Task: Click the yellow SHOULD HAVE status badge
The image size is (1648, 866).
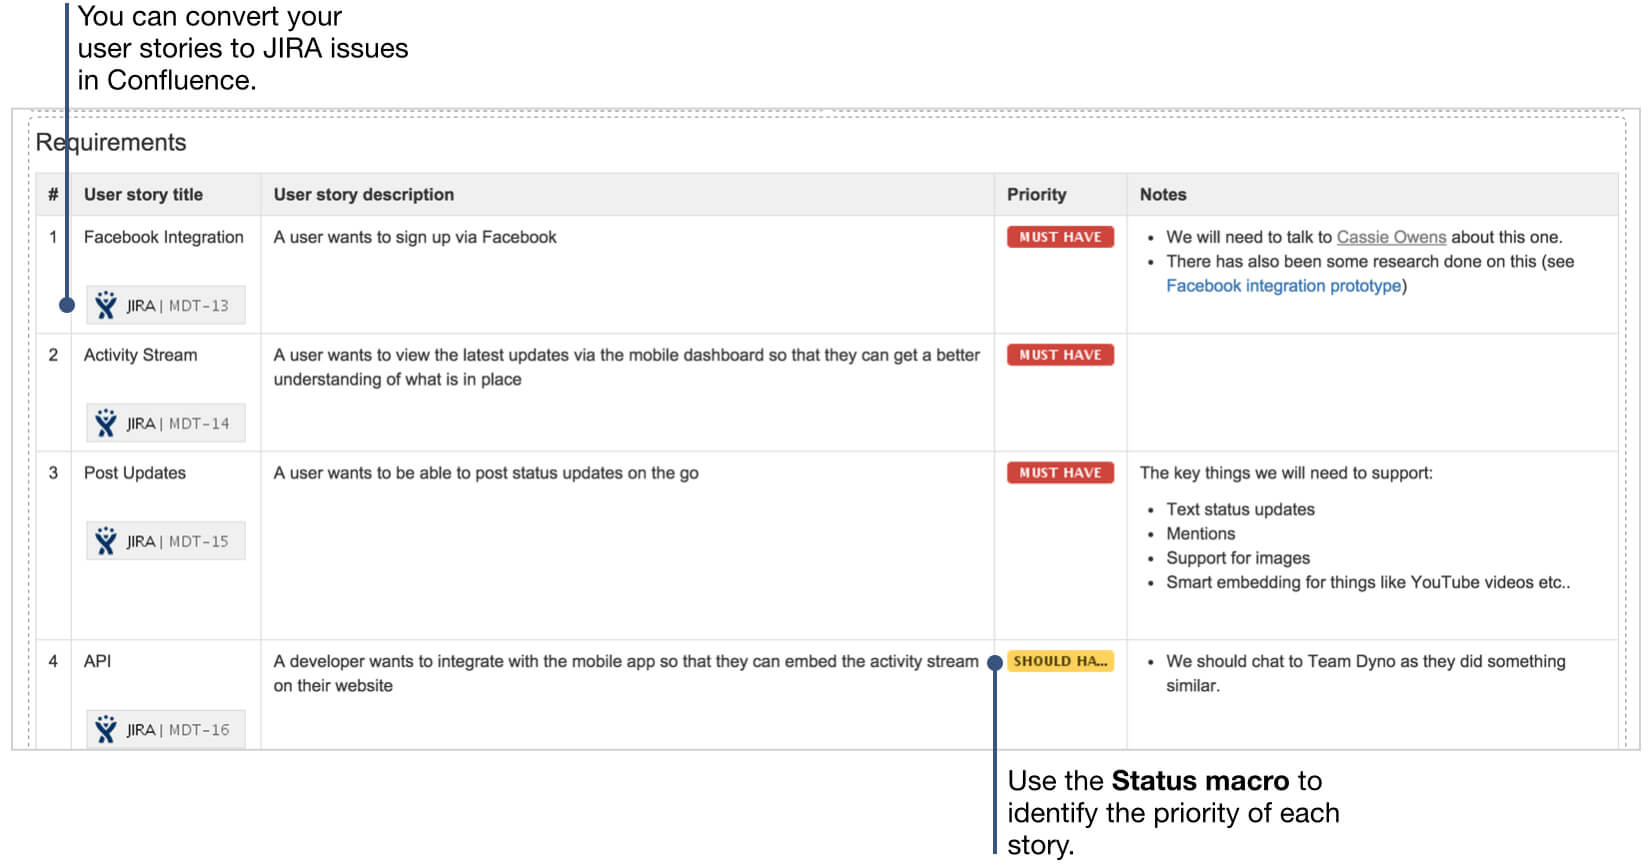Action: [x=1059, y=661]
